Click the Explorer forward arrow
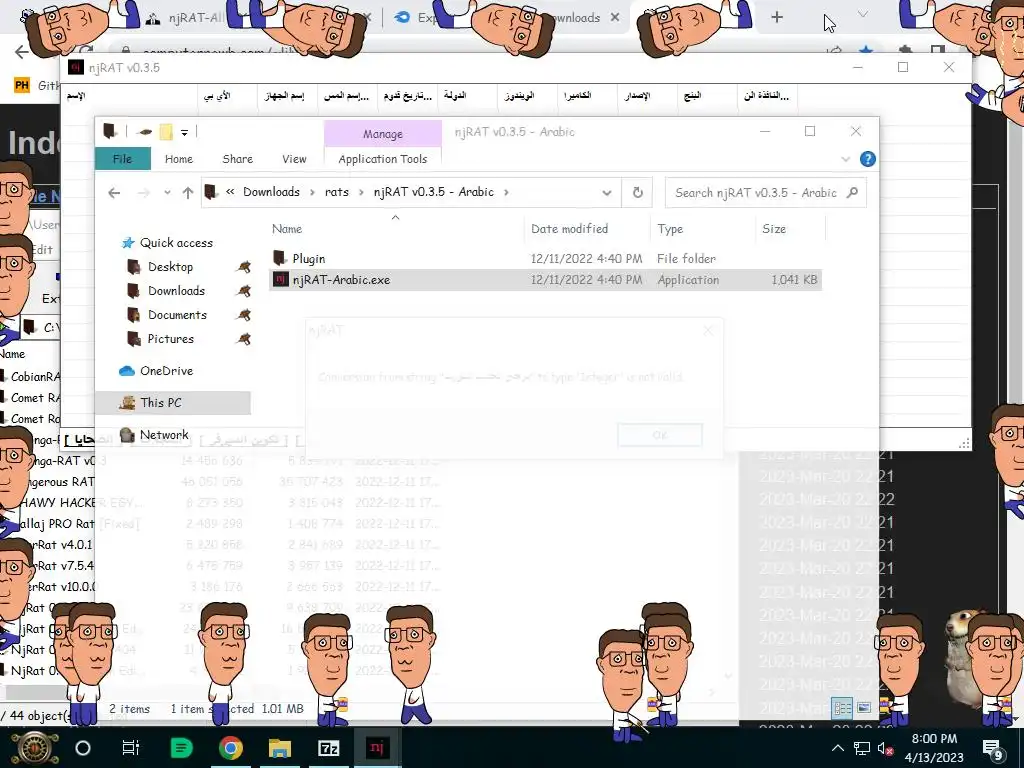Image resolution: width=1024 pixels, height=768 pixels. [144, 193]
